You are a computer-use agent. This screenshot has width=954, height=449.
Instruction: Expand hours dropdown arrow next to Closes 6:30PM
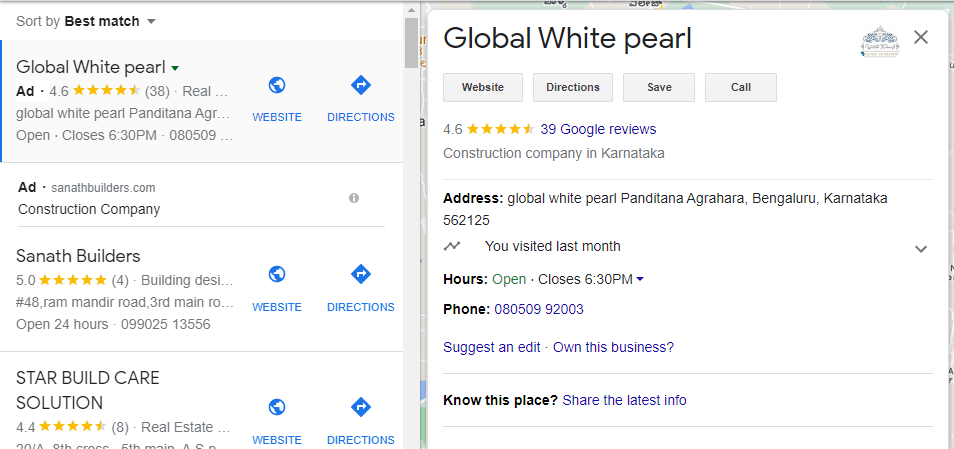(x=639, y=280)
